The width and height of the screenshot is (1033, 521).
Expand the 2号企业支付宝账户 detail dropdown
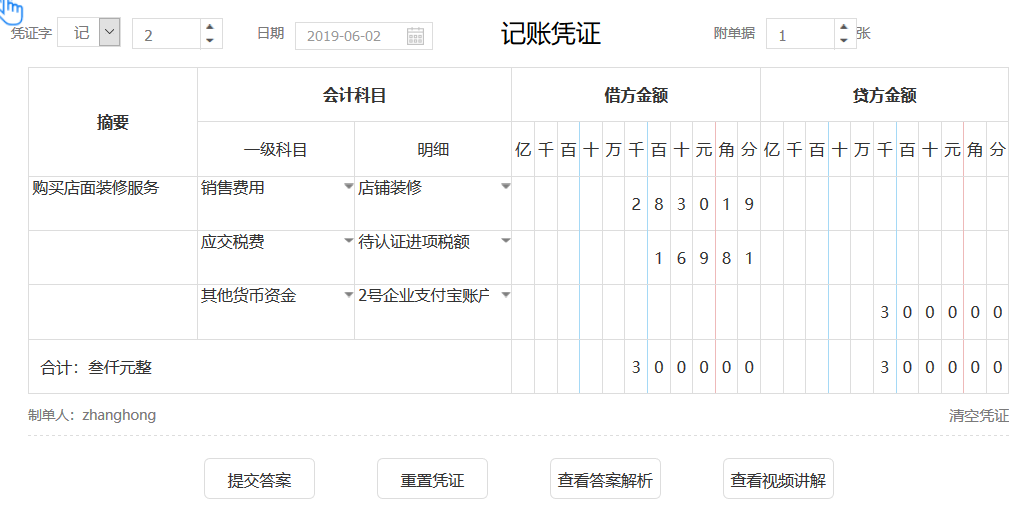505,295
